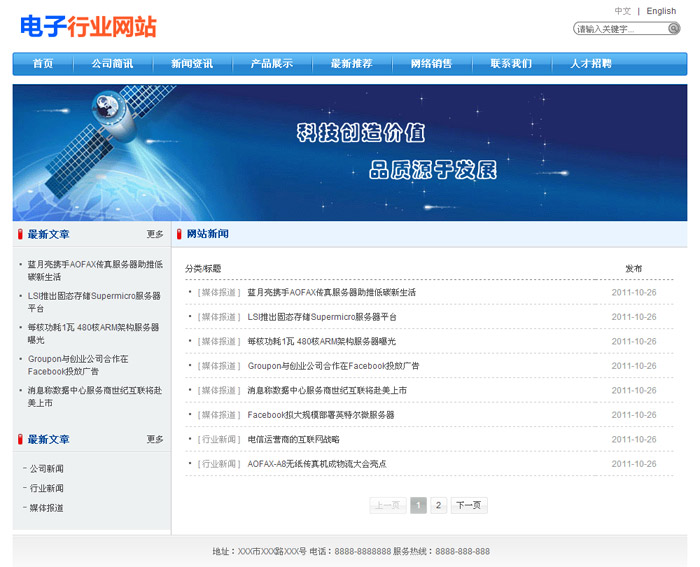Go to 公司简讯 in navigation bar
Screen dimensions: 700x567
click(x=112, y=64)
